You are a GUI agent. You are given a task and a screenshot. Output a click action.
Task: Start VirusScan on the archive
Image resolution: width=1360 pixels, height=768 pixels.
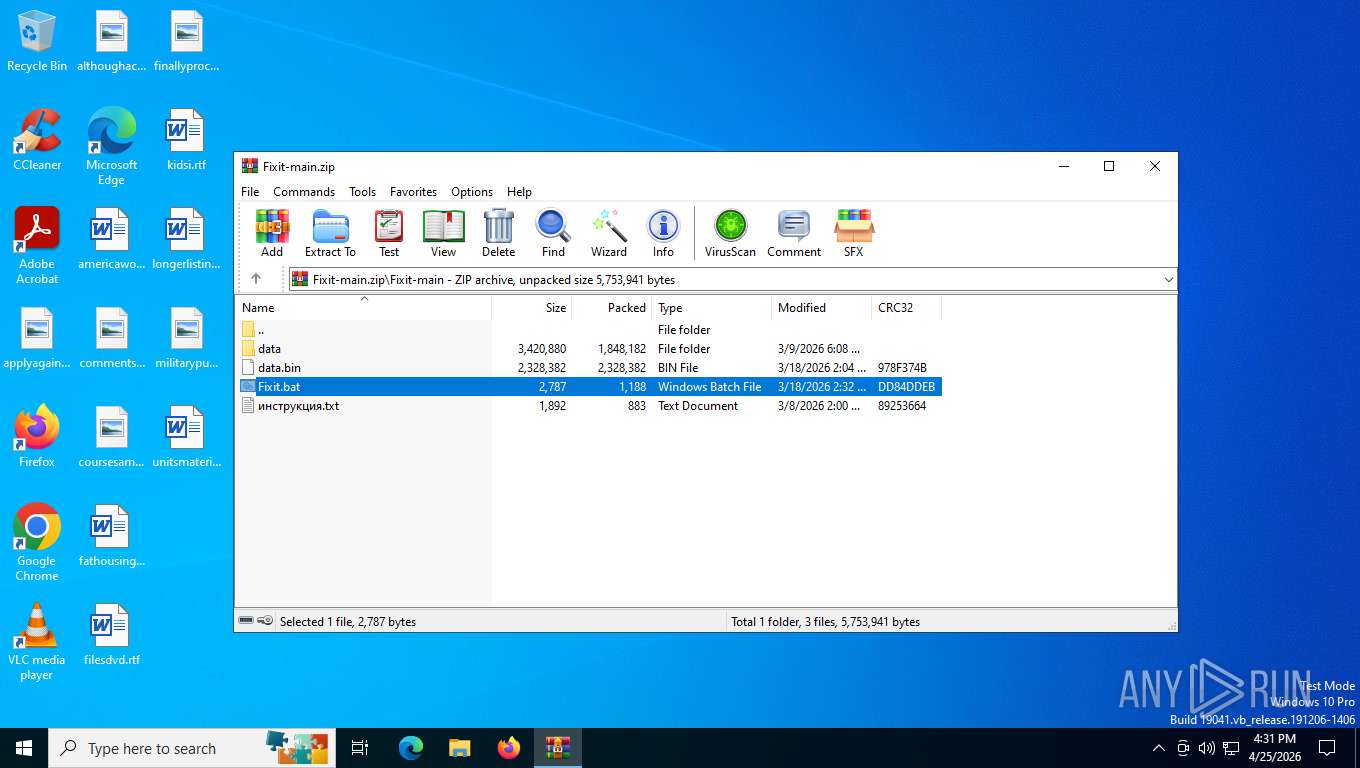pyautogui.click(x=730, y=233)
